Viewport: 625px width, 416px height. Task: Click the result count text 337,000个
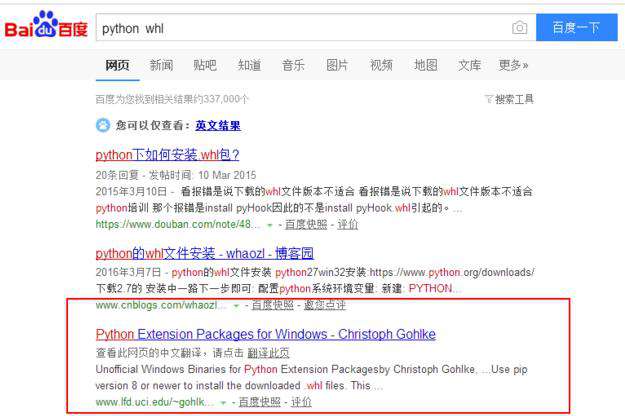[226, 99]
